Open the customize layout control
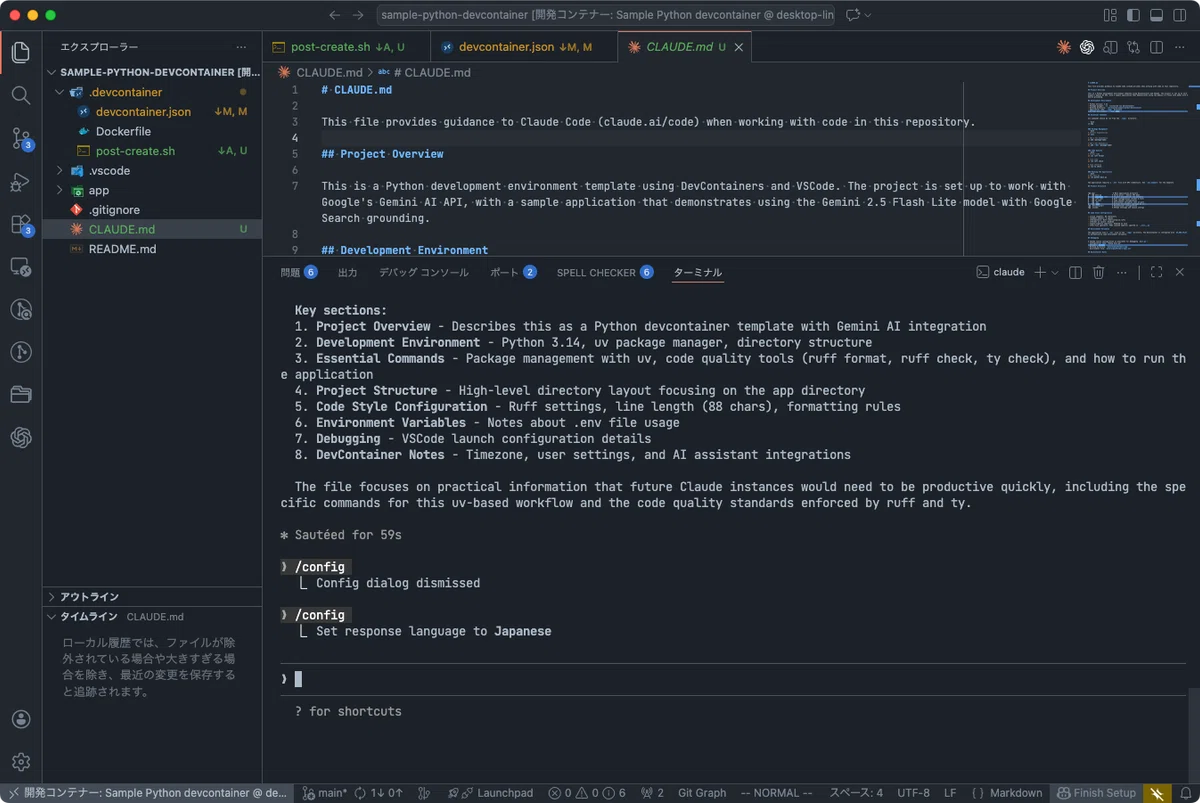Screen dimensions: 1200x803 click(x=1110, y=15)
